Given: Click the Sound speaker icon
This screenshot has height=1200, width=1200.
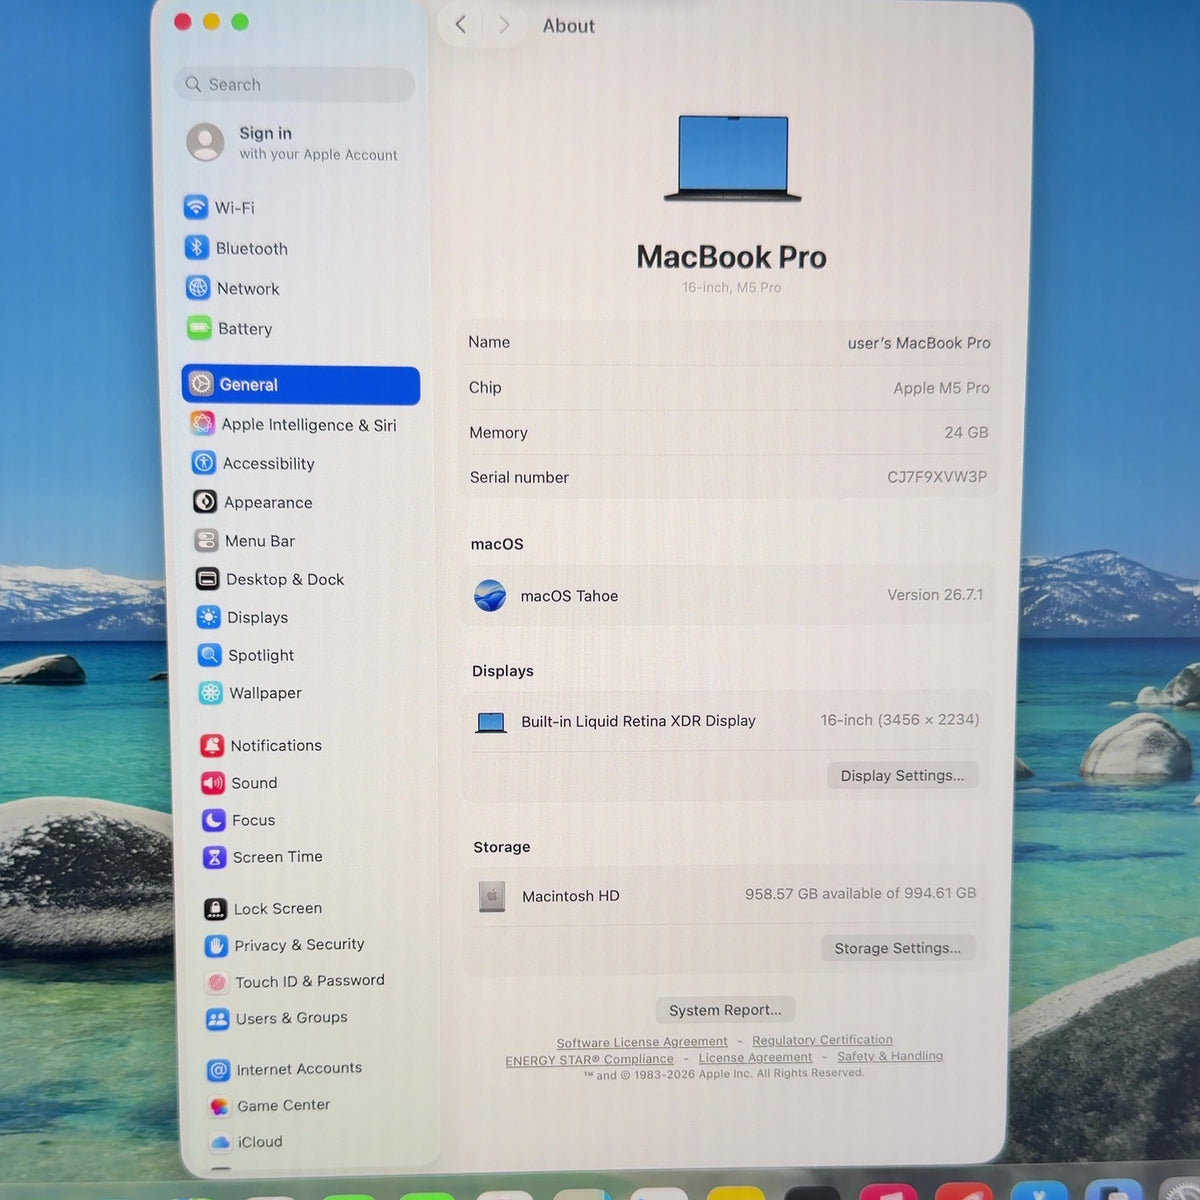Looking at the screenshot, I should coord(213,783).
